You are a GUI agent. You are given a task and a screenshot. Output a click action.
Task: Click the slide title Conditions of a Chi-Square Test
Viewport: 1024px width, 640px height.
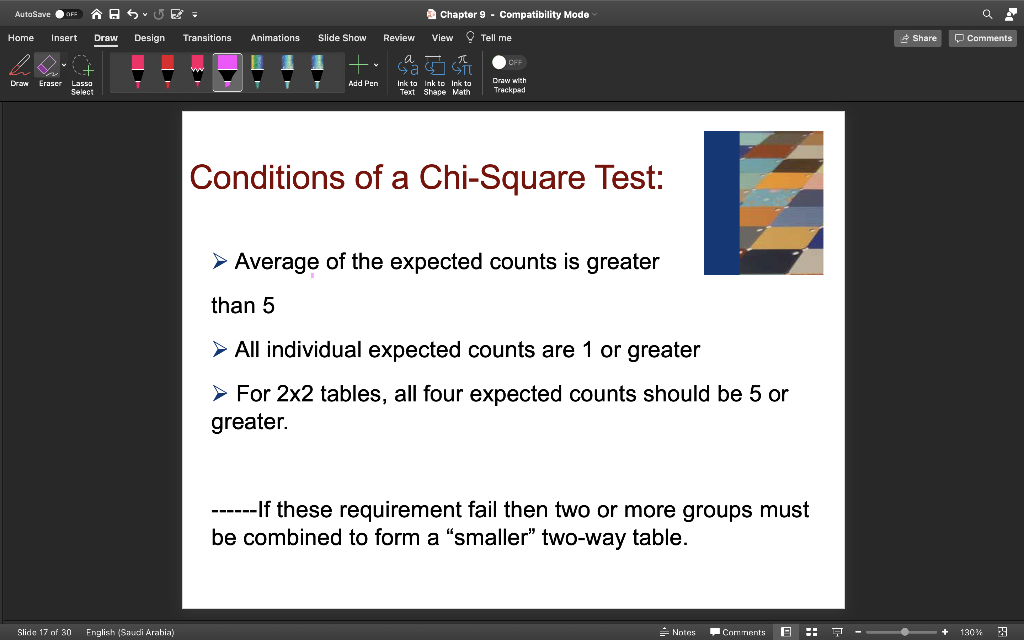click(x=426, y=178)
